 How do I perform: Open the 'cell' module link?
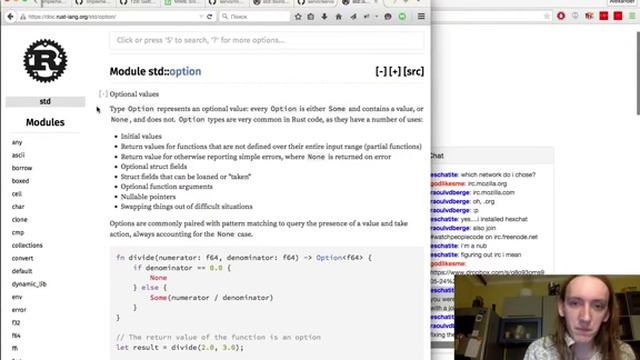click(17, 193)
